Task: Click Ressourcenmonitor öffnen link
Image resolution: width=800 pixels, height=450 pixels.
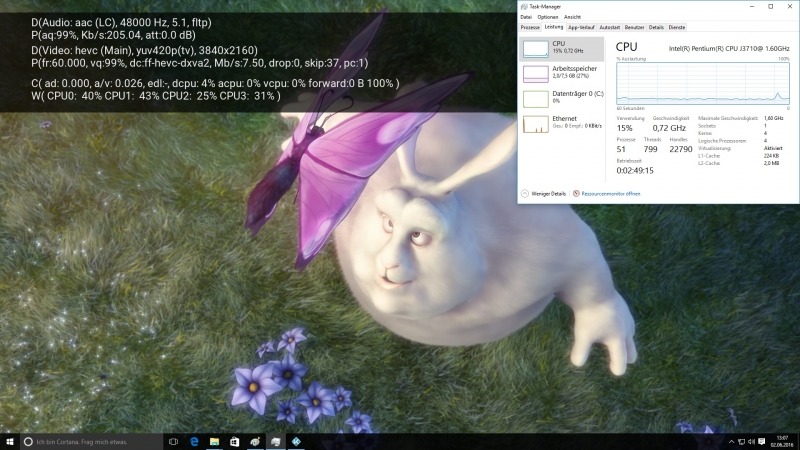Action: tap(611, 194)
